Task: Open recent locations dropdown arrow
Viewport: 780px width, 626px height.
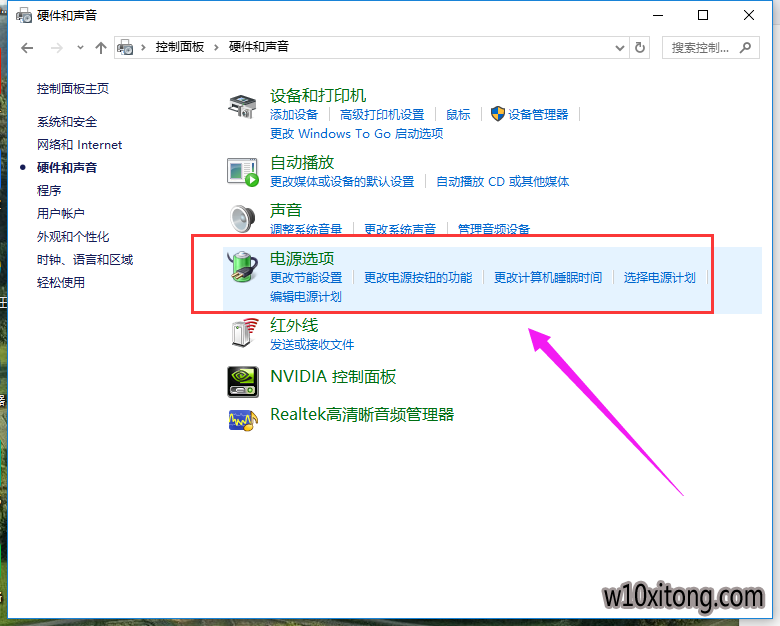Action: click(x=80, y=48)
